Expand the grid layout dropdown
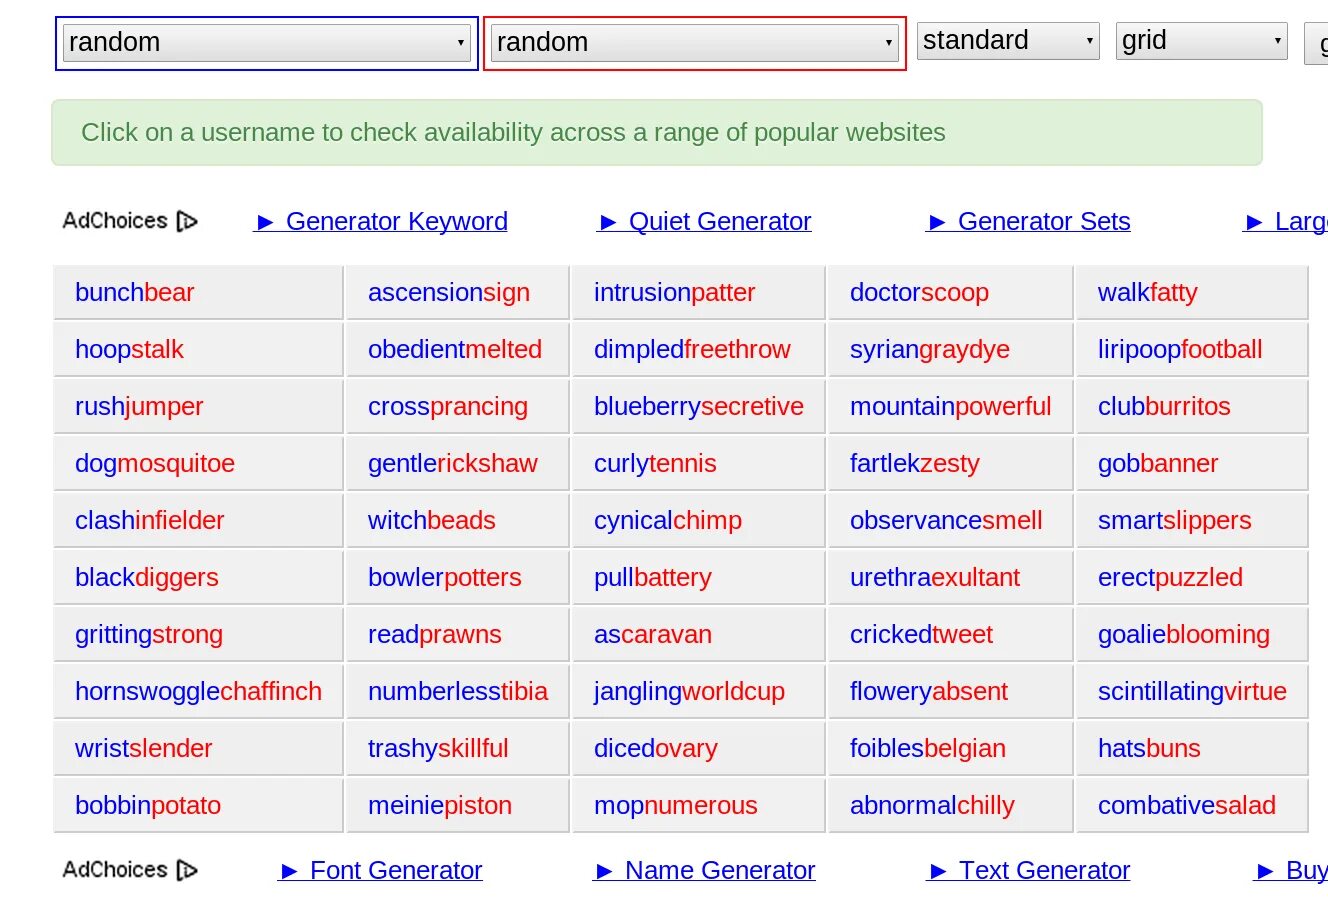Screen dimensions: 1328x912 click(x=1200, y=41)
